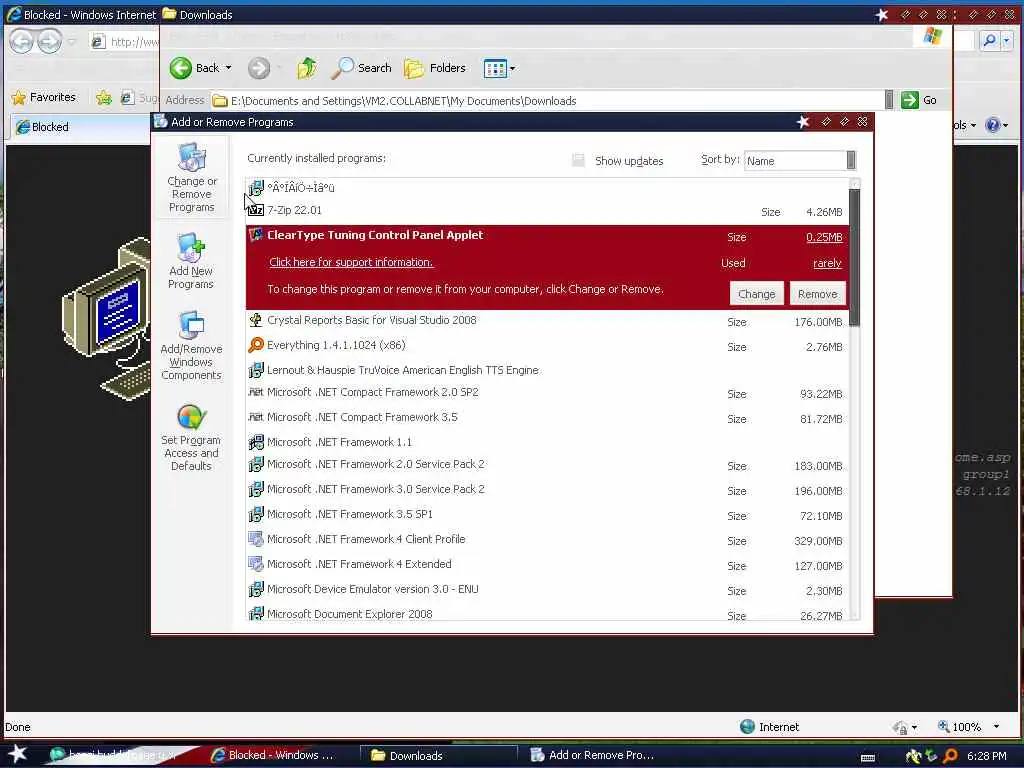The height and width of the screenshot is (768, 1024).
Task: Switch to Downloads taskbar button
Action: [x=440, y=756]
